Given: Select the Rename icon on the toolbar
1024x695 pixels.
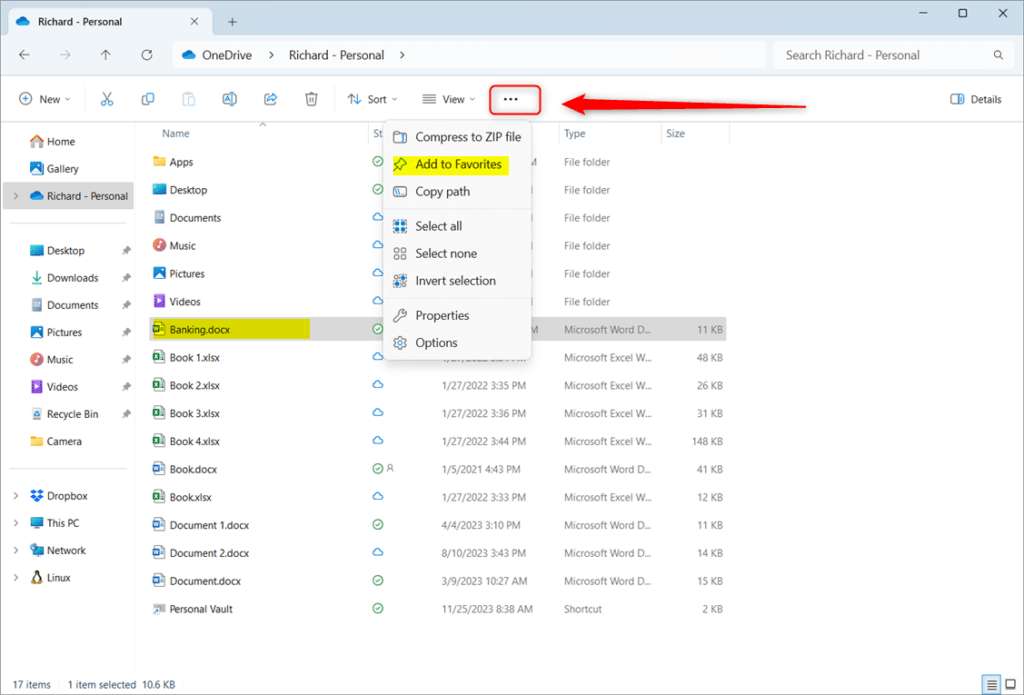Looking at the screenshot, I should (229, 99).
